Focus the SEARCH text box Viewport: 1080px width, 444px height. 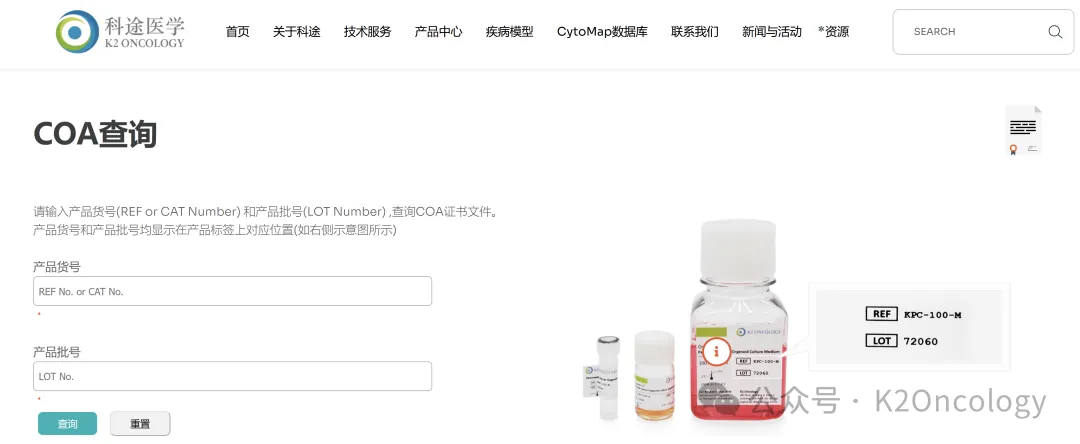(971, 32)
